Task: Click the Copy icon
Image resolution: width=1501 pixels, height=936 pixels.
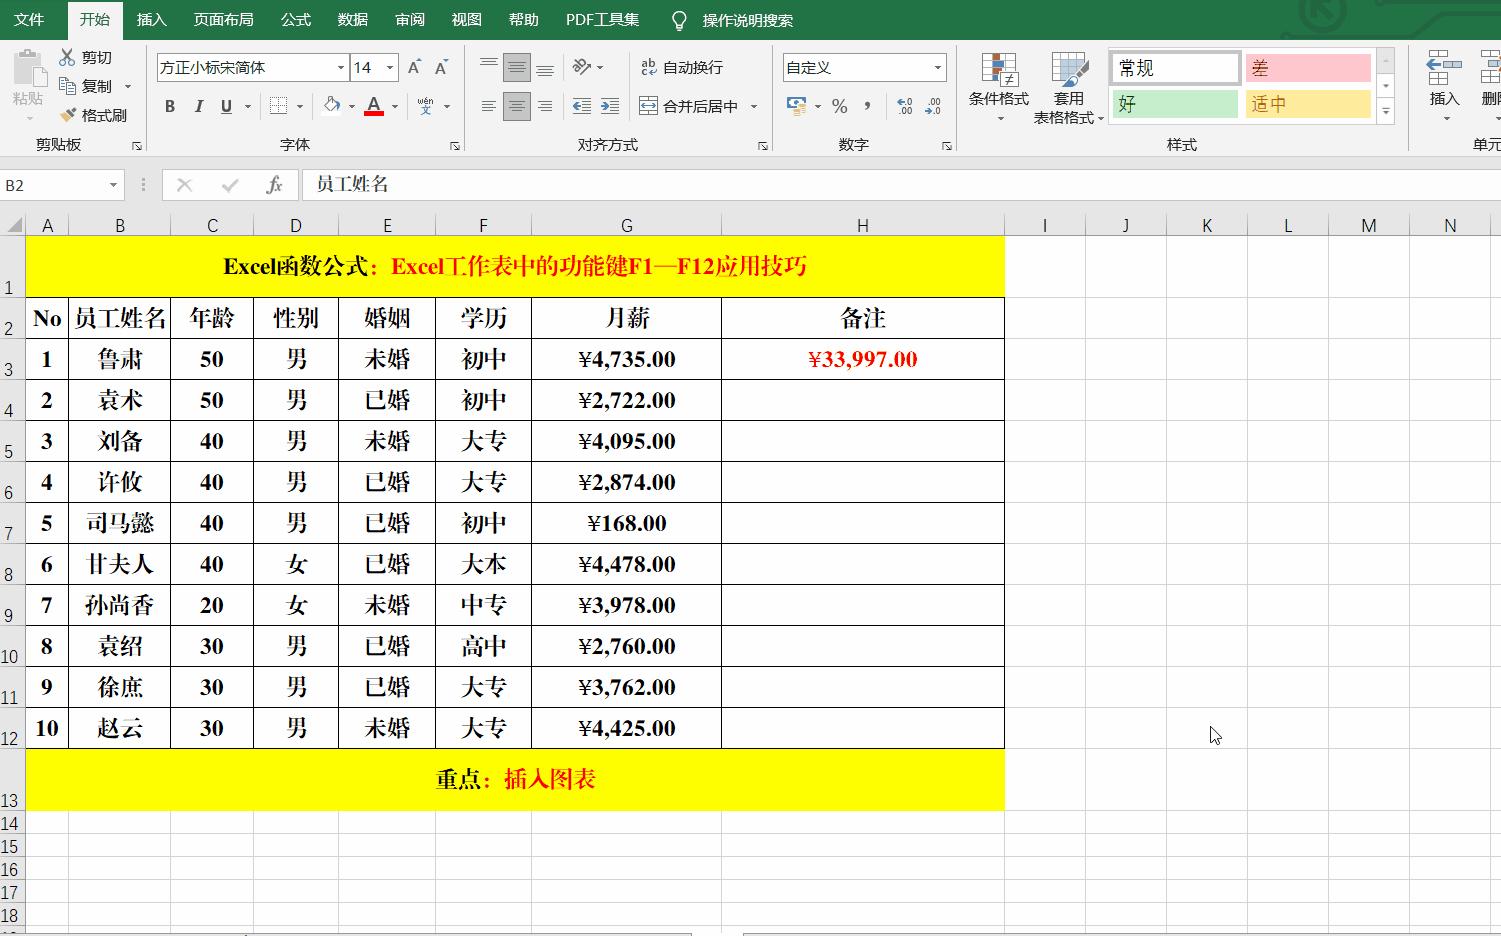Action: pos(68,85)
